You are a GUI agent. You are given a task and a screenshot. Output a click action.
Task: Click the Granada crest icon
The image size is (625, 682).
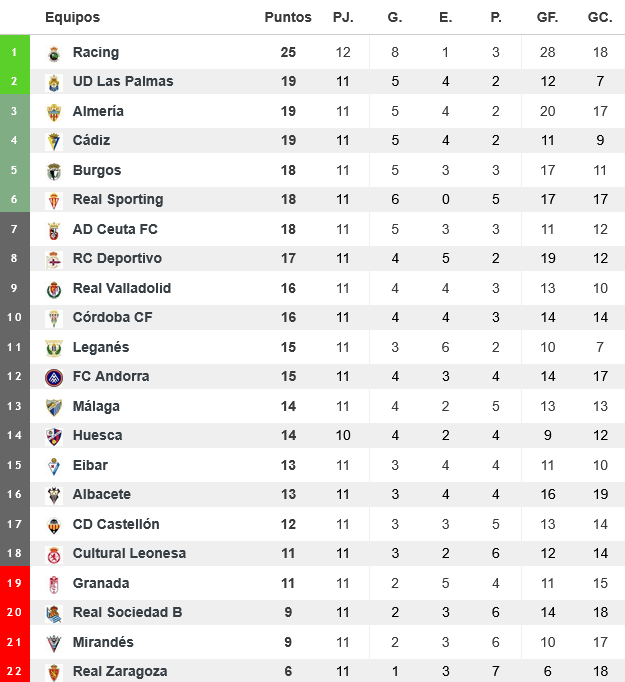54,584
